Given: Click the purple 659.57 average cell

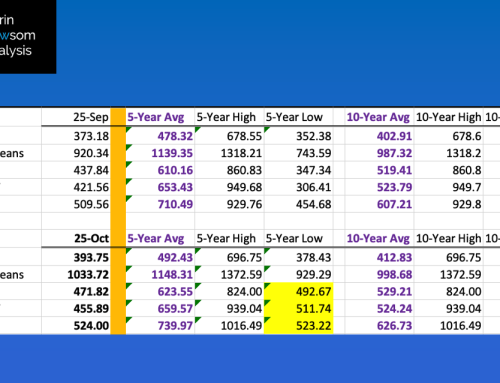Looking at the screenshot, I should click(160, 308).
